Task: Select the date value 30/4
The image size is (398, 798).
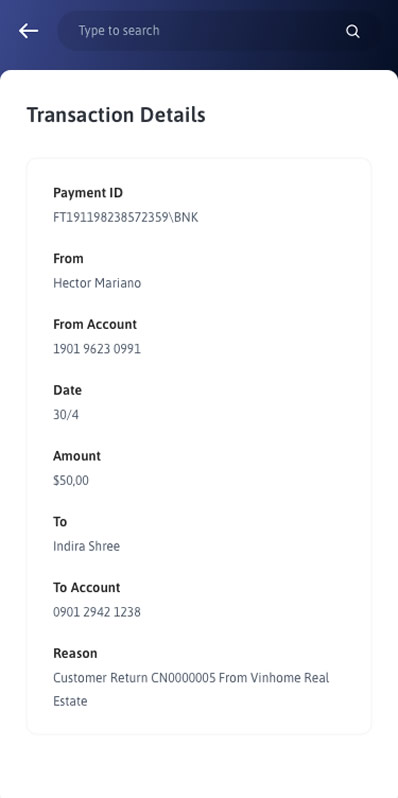Action: 66,415
